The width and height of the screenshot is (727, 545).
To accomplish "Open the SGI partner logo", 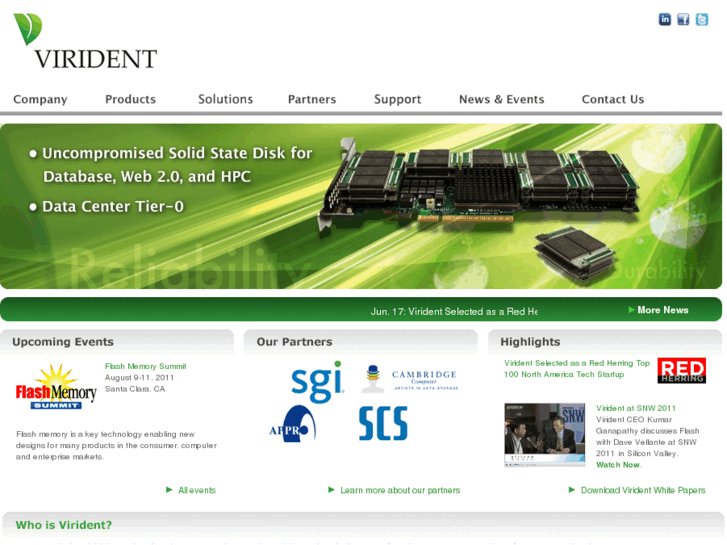I will click(318, 382).
